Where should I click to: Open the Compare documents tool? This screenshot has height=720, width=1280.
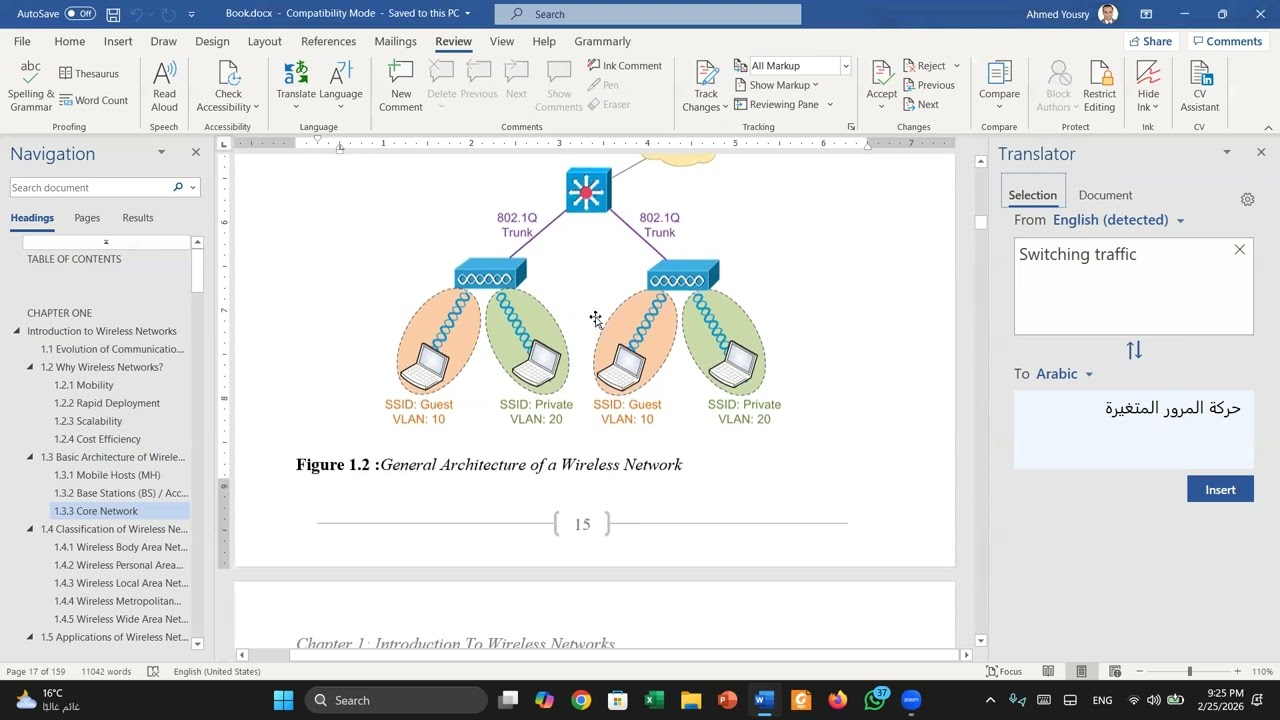999,86
